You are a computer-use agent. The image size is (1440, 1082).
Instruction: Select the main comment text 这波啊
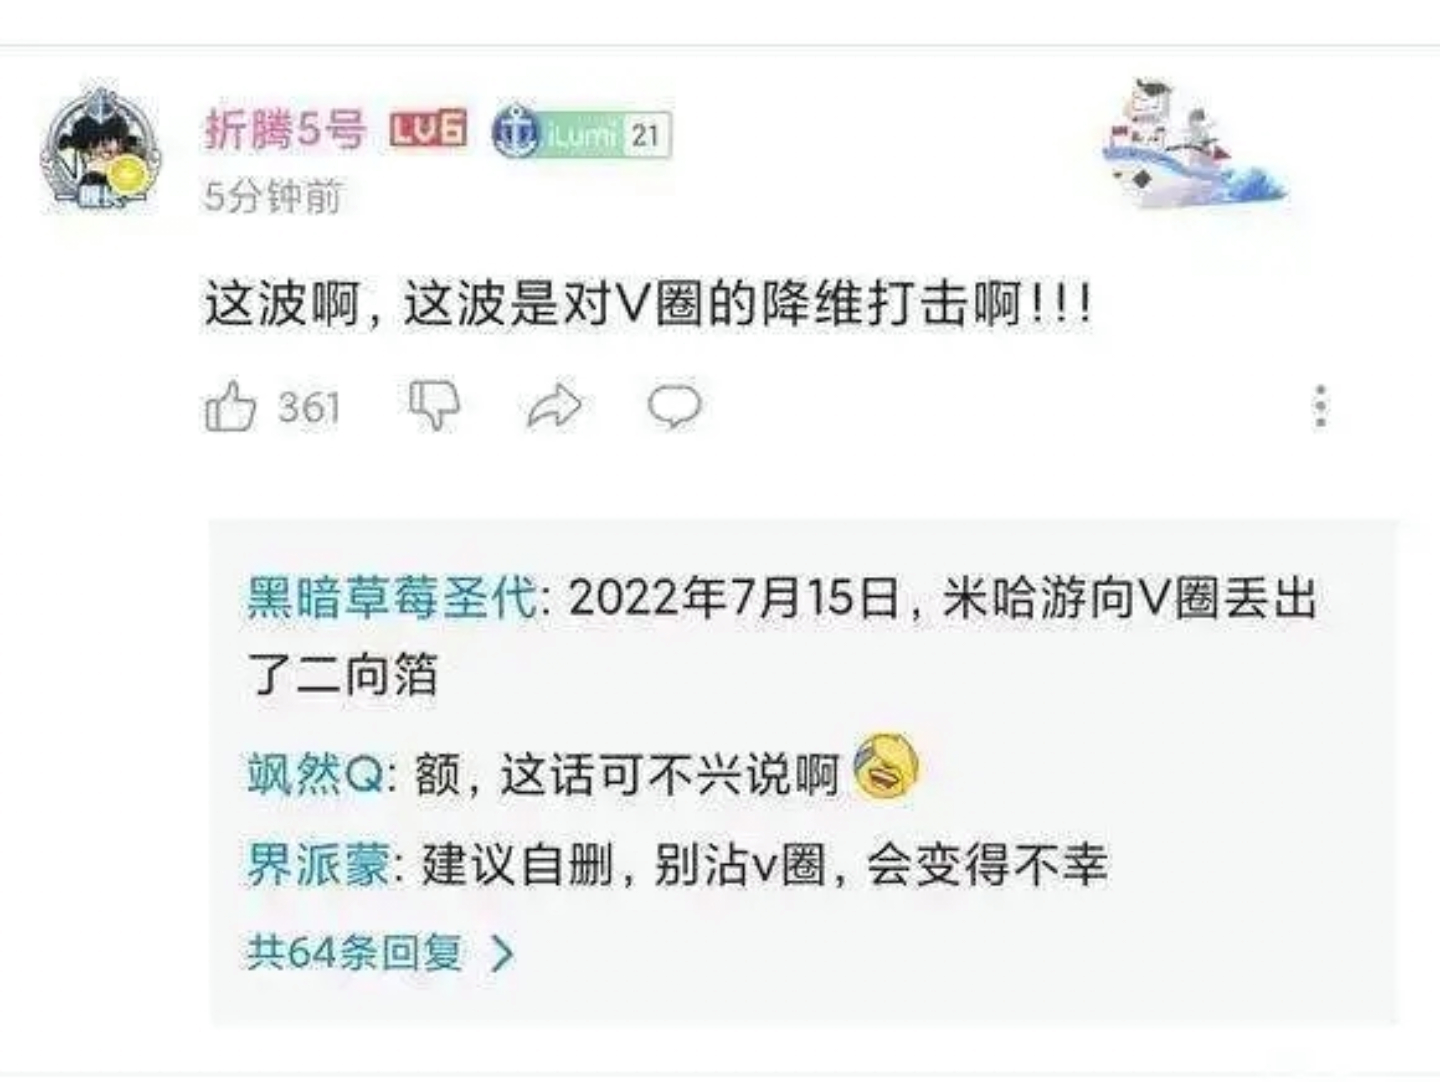tap(282, 304)
